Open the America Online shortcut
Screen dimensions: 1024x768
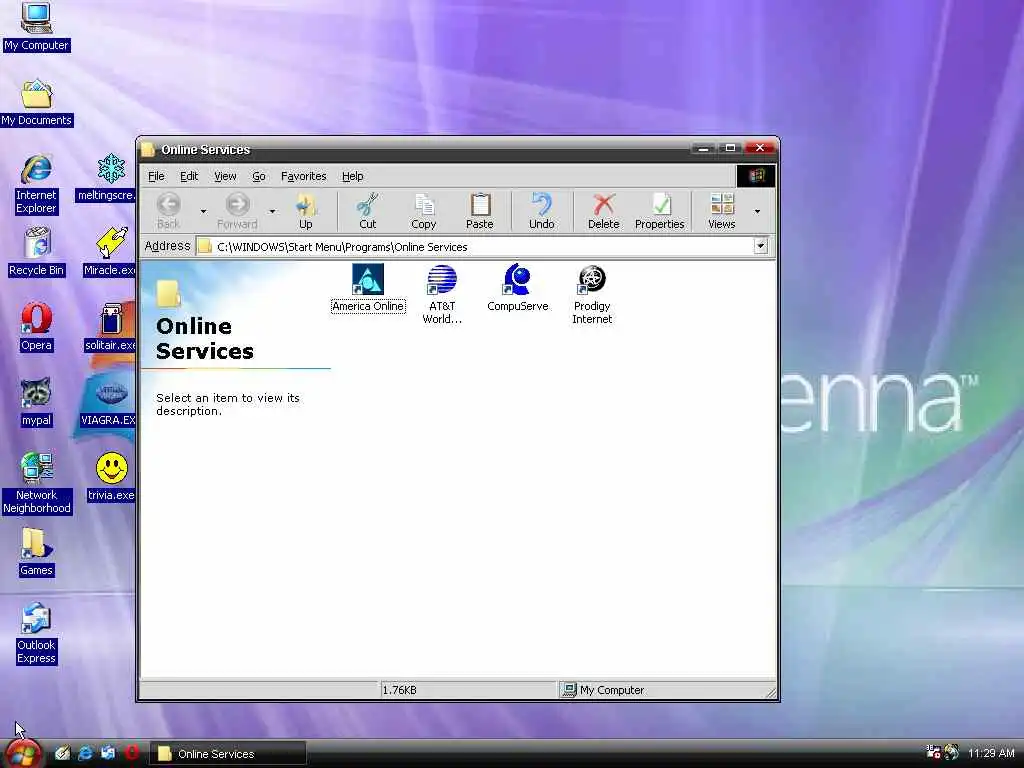click(368, 288)
